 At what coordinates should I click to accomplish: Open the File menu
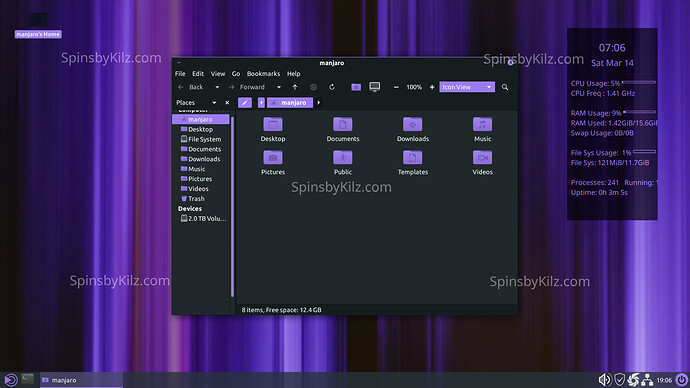pos(180,73)
